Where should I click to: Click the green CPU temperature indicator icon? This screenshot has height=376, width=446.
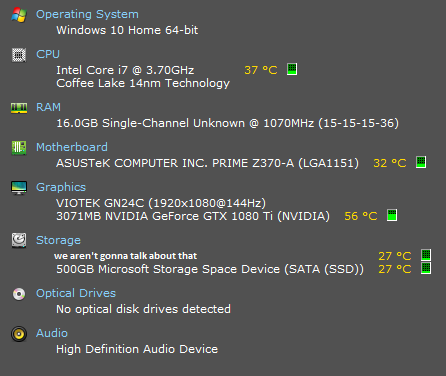(x=292, y=69)
